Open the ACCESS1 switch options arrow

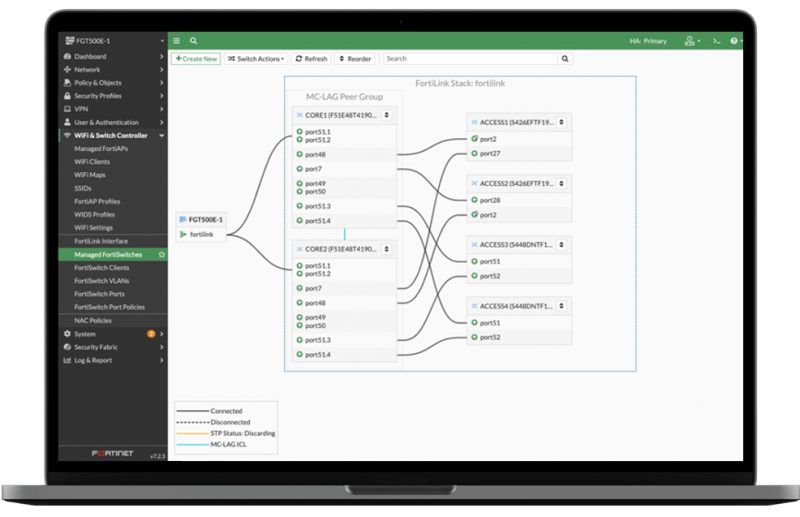[x=561, y=122]
